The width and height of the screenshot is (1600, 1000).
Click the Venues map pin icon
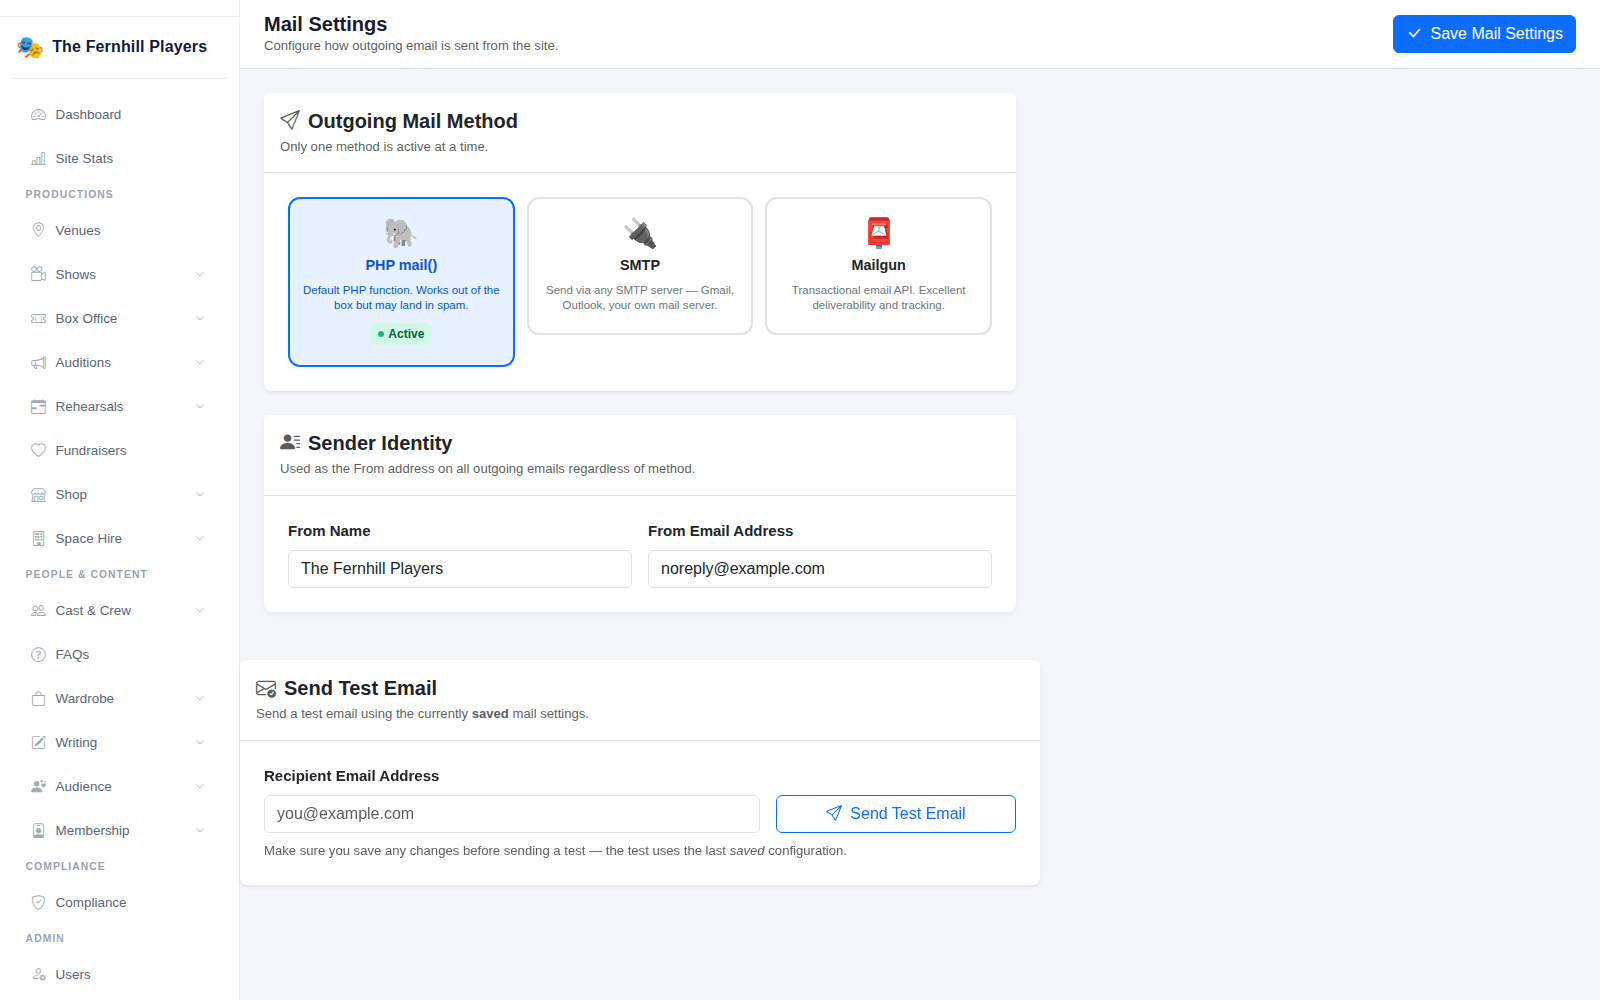(x=38, y=231)
